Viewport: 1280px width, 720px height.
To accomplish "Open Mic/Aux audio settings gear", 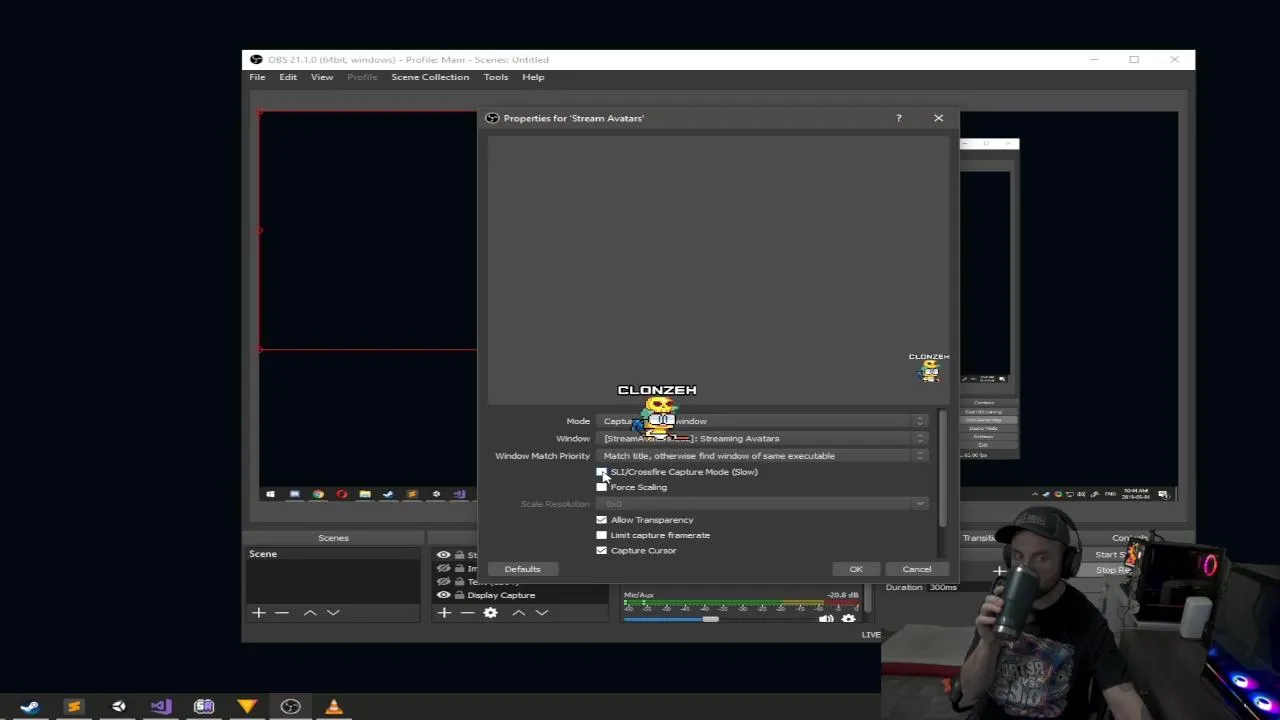I will click(x=848, y=619).
